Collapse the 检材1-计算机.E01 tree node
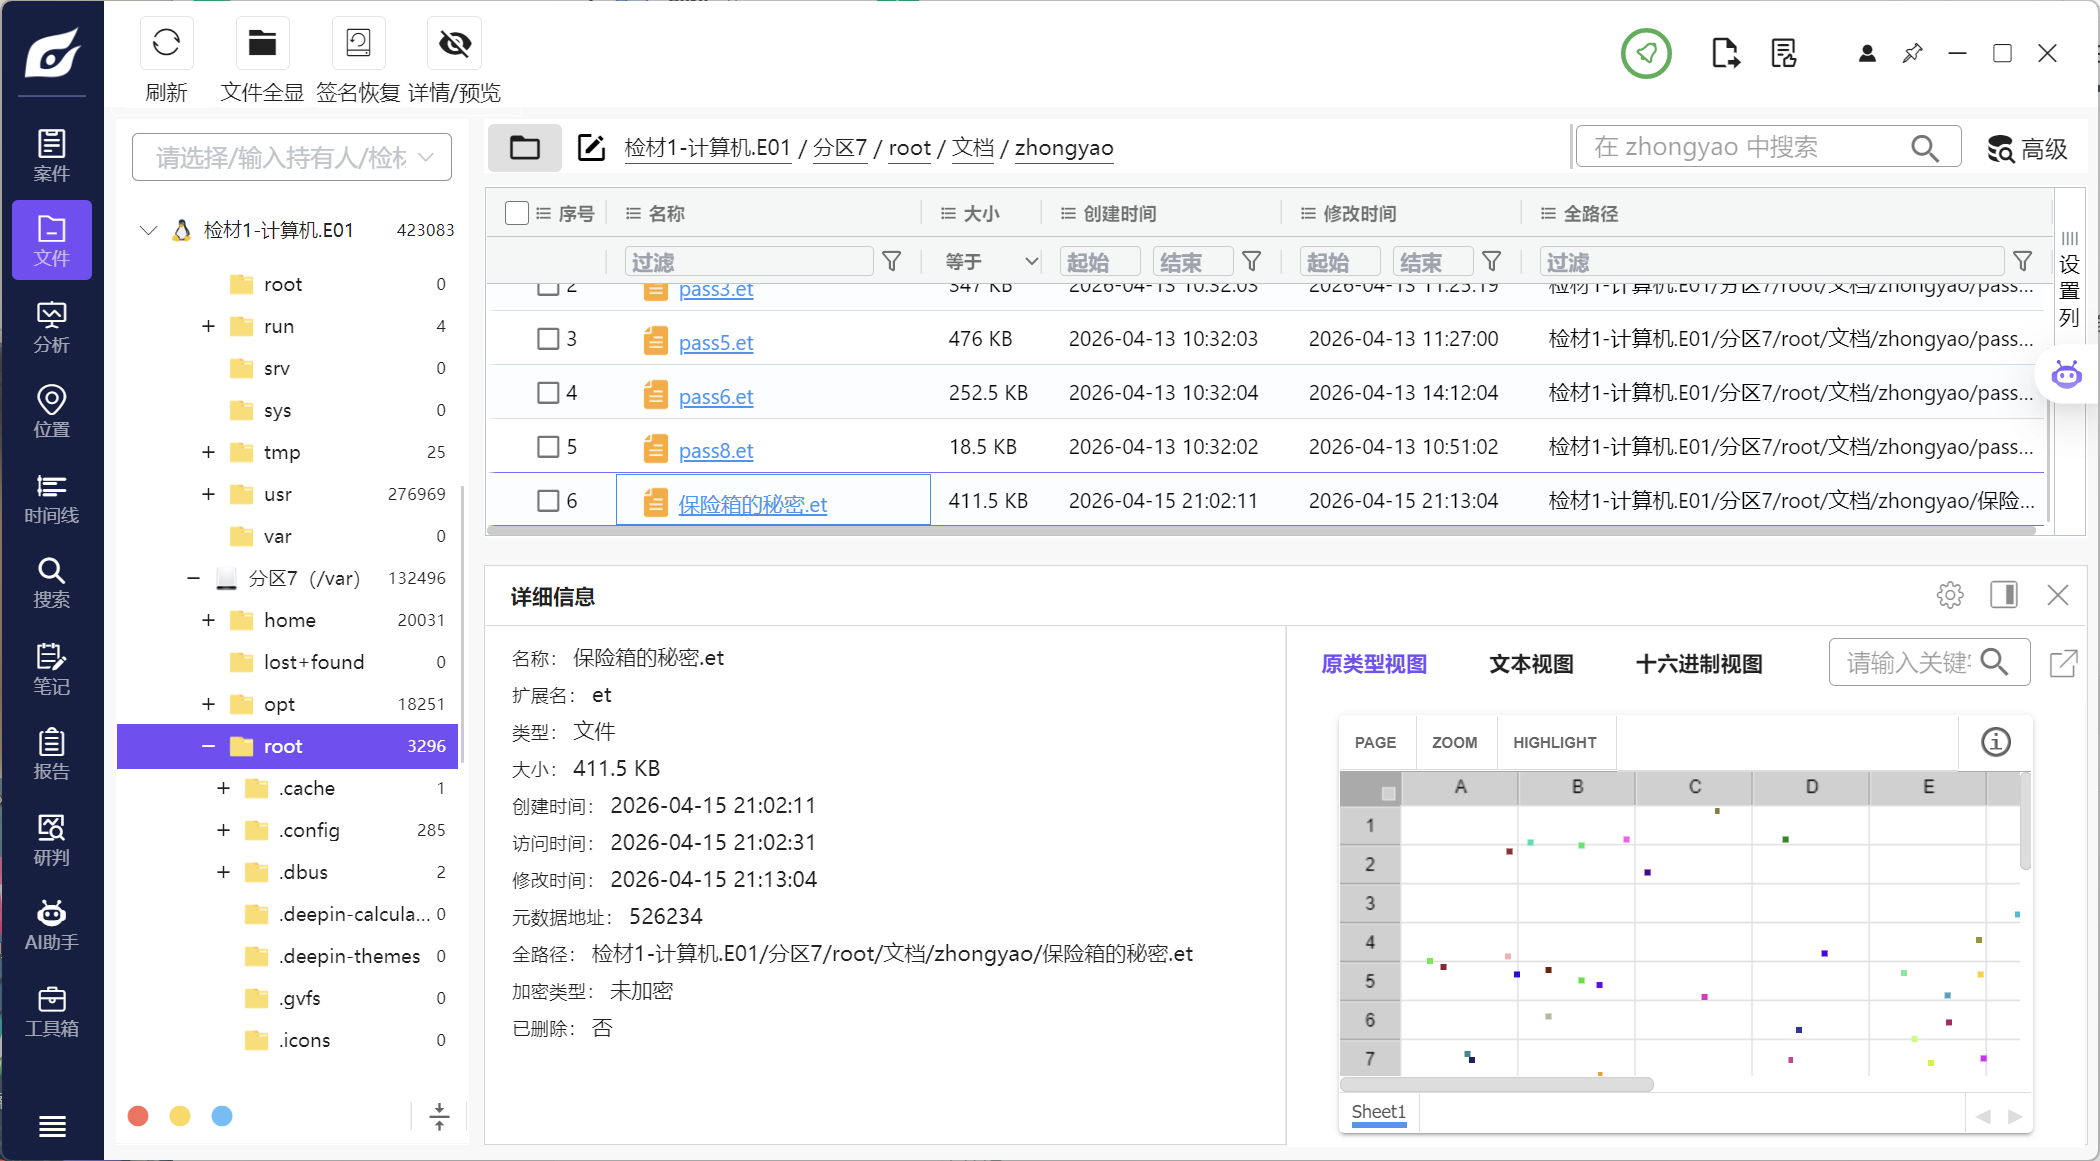This screenshot has width=2100, height=1161. [x=148, y=230]
